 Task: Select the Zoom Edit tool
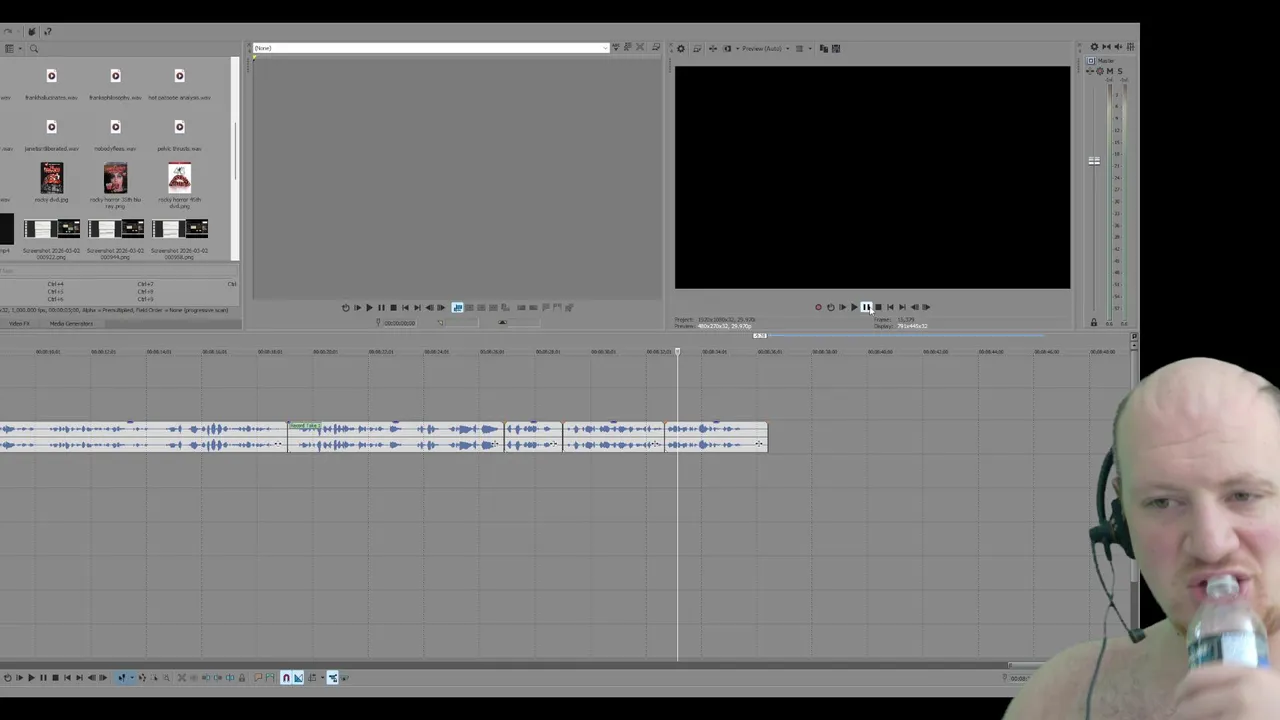point(166,677)
